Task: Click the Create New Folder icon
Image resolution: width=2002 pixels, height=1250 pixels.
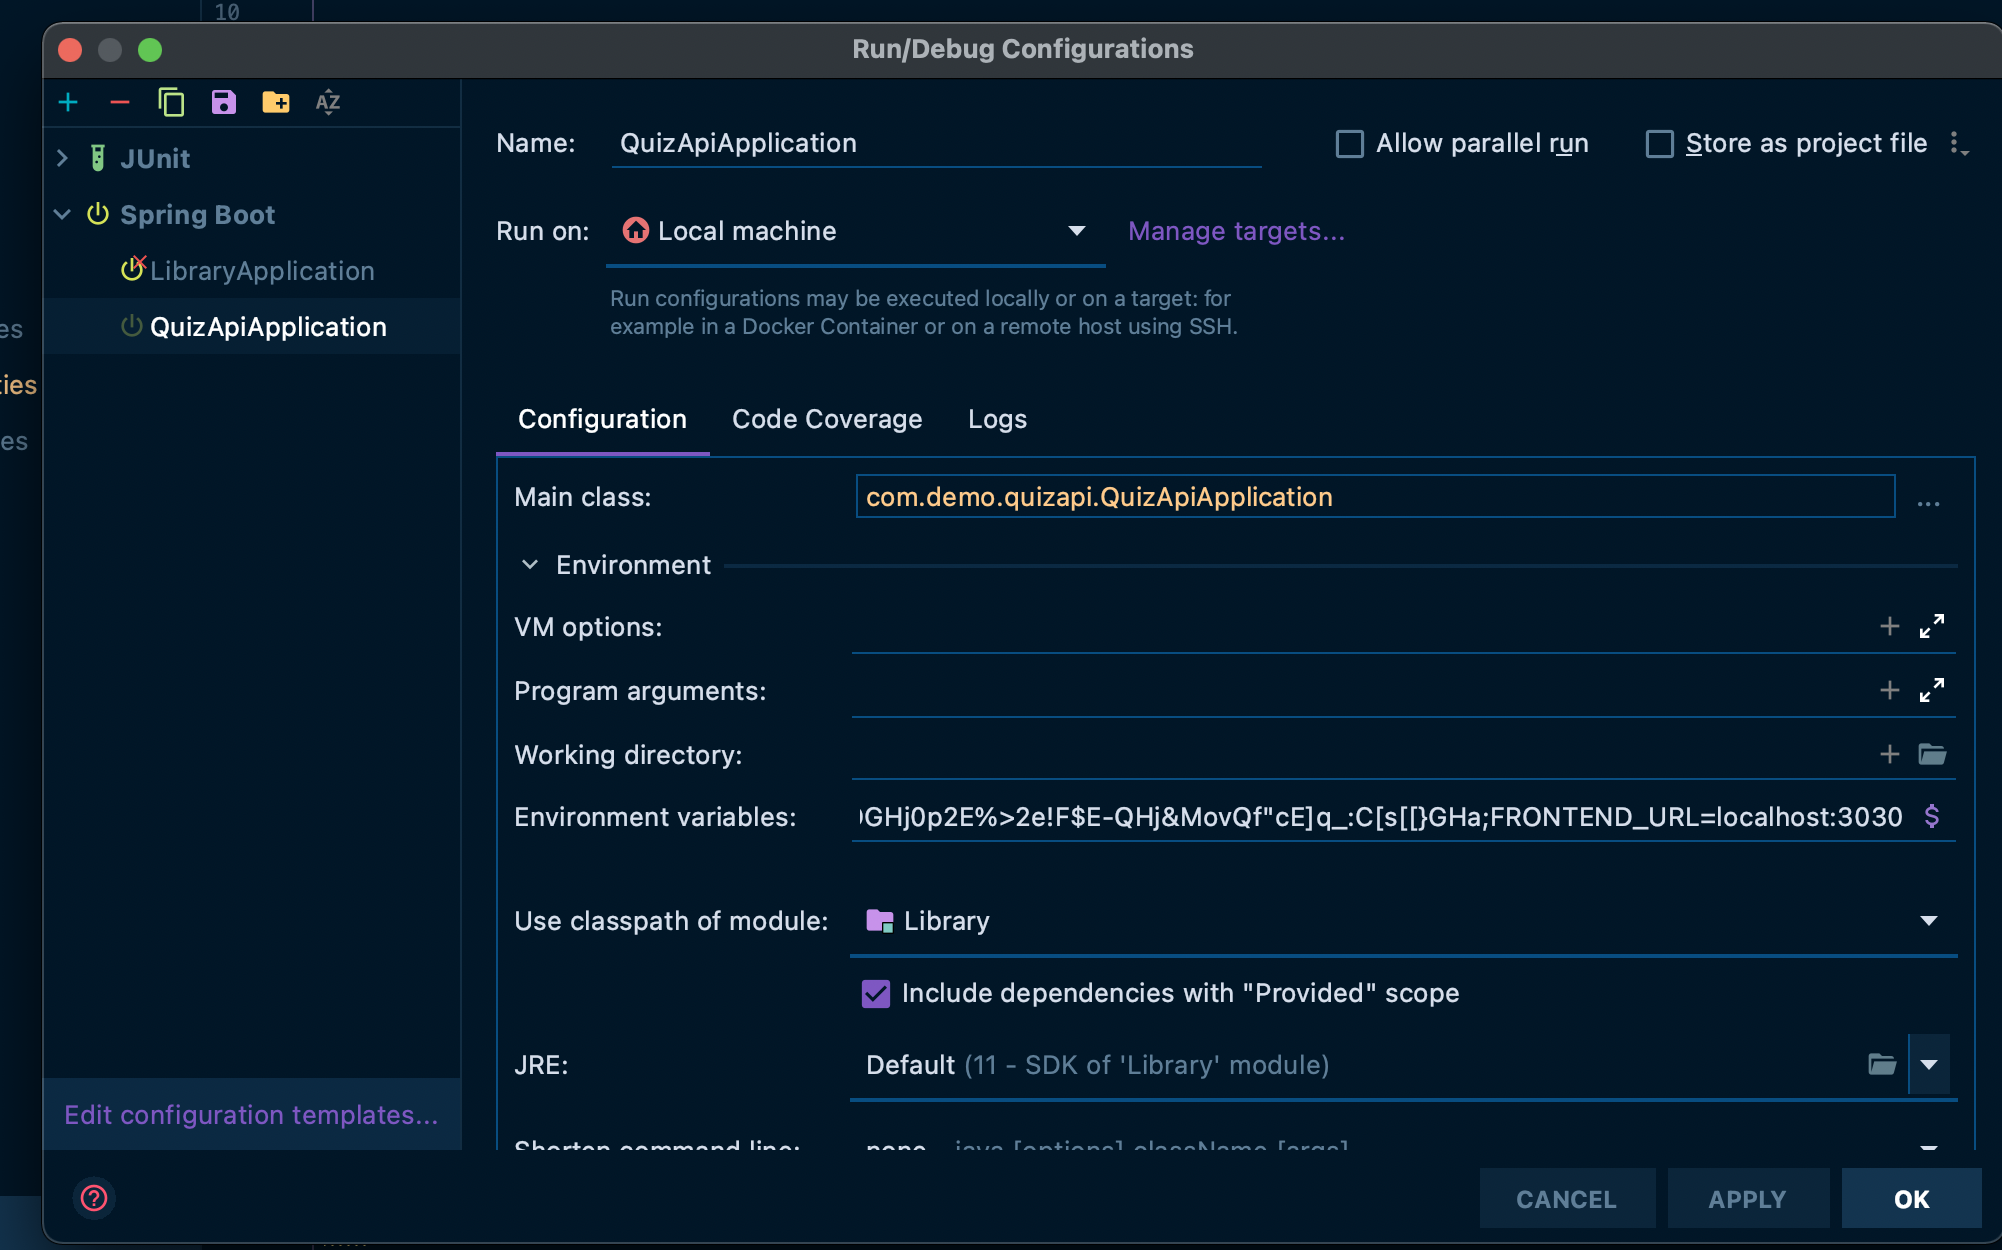Action: pyautogui.click(x=275, y=103)
